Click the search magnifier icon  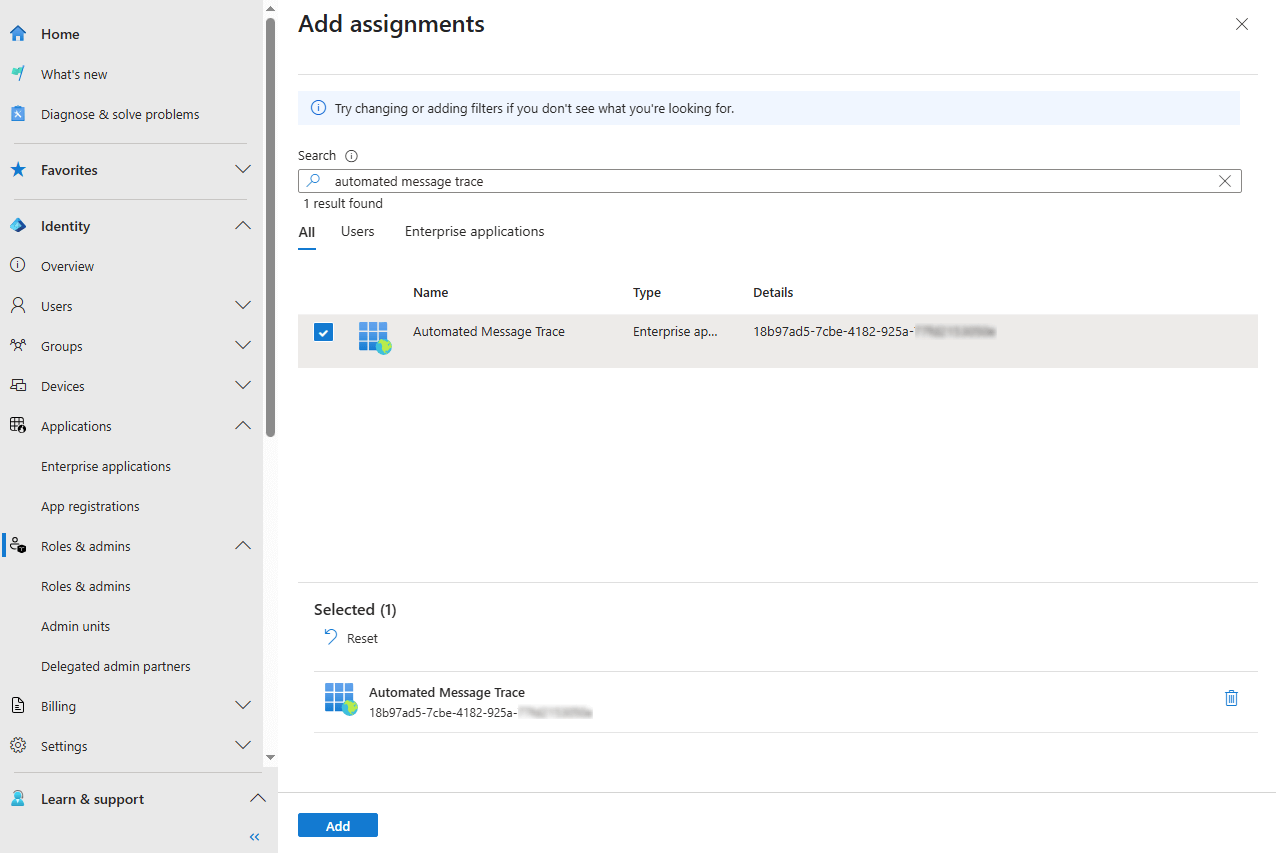(x=314, y=181)
